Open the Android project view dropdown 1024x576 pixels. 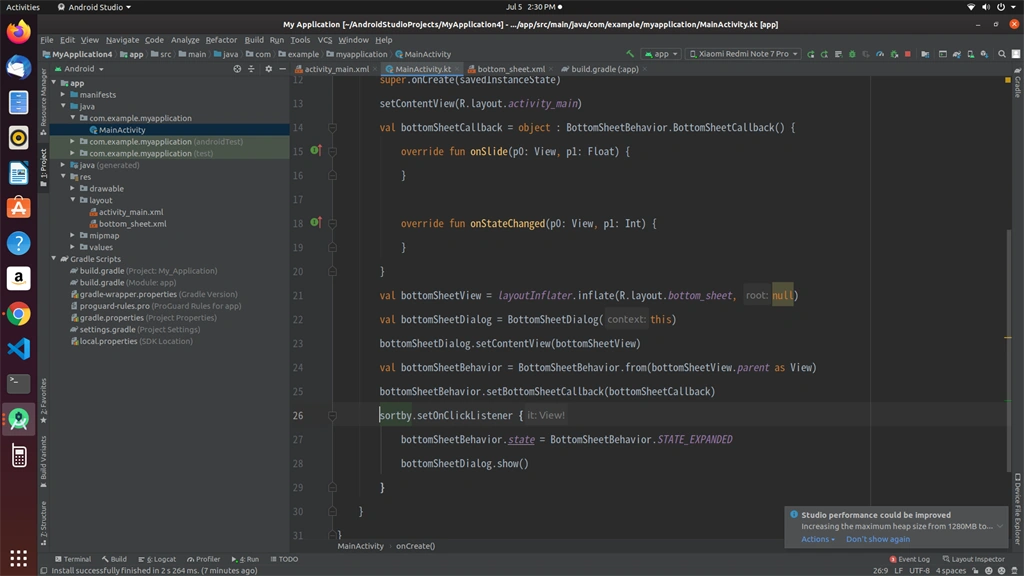click(x=79, y=69)
